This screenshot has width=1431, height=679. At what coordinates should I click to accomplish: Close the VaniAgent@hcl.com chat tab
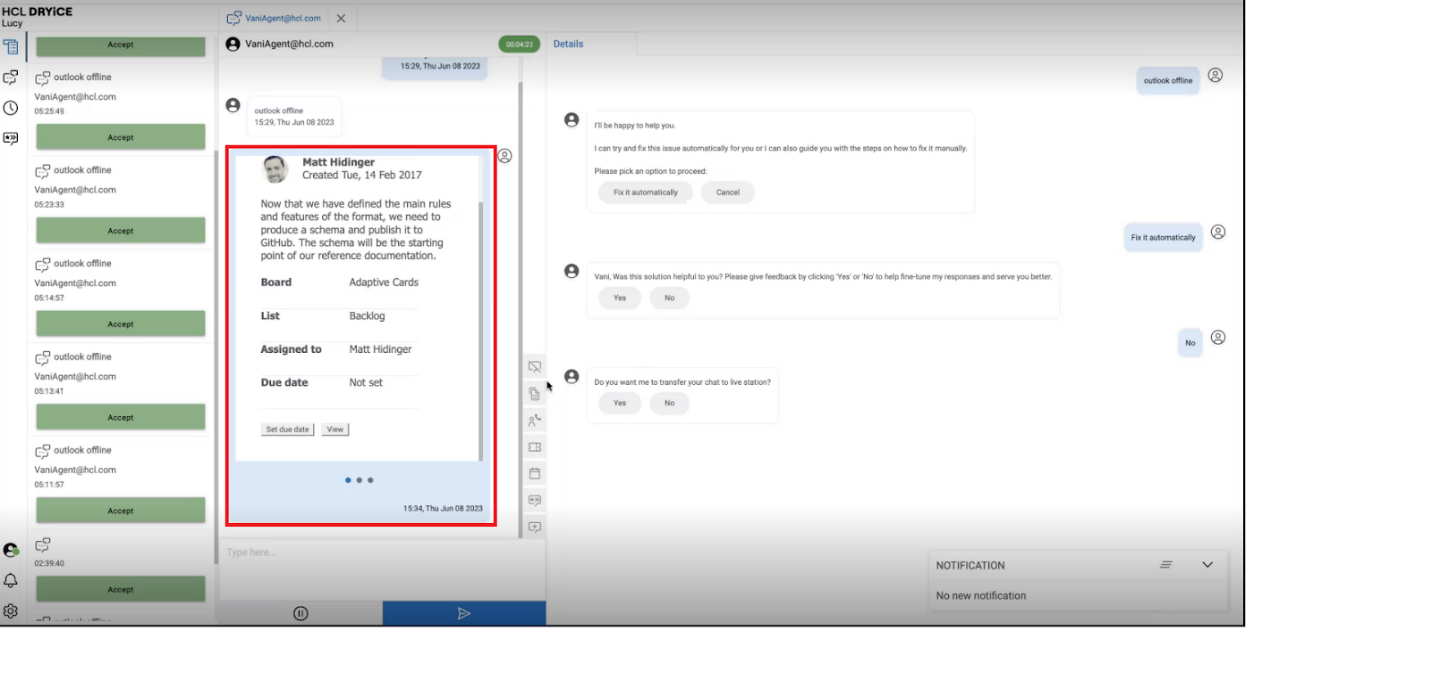click(341, 18)
